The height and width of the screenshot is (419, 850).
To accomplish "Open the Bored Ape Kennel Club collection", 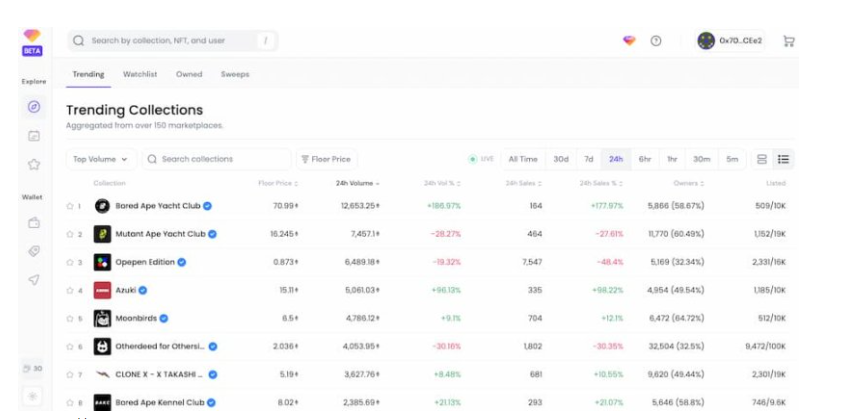I will tap(160, 403).
